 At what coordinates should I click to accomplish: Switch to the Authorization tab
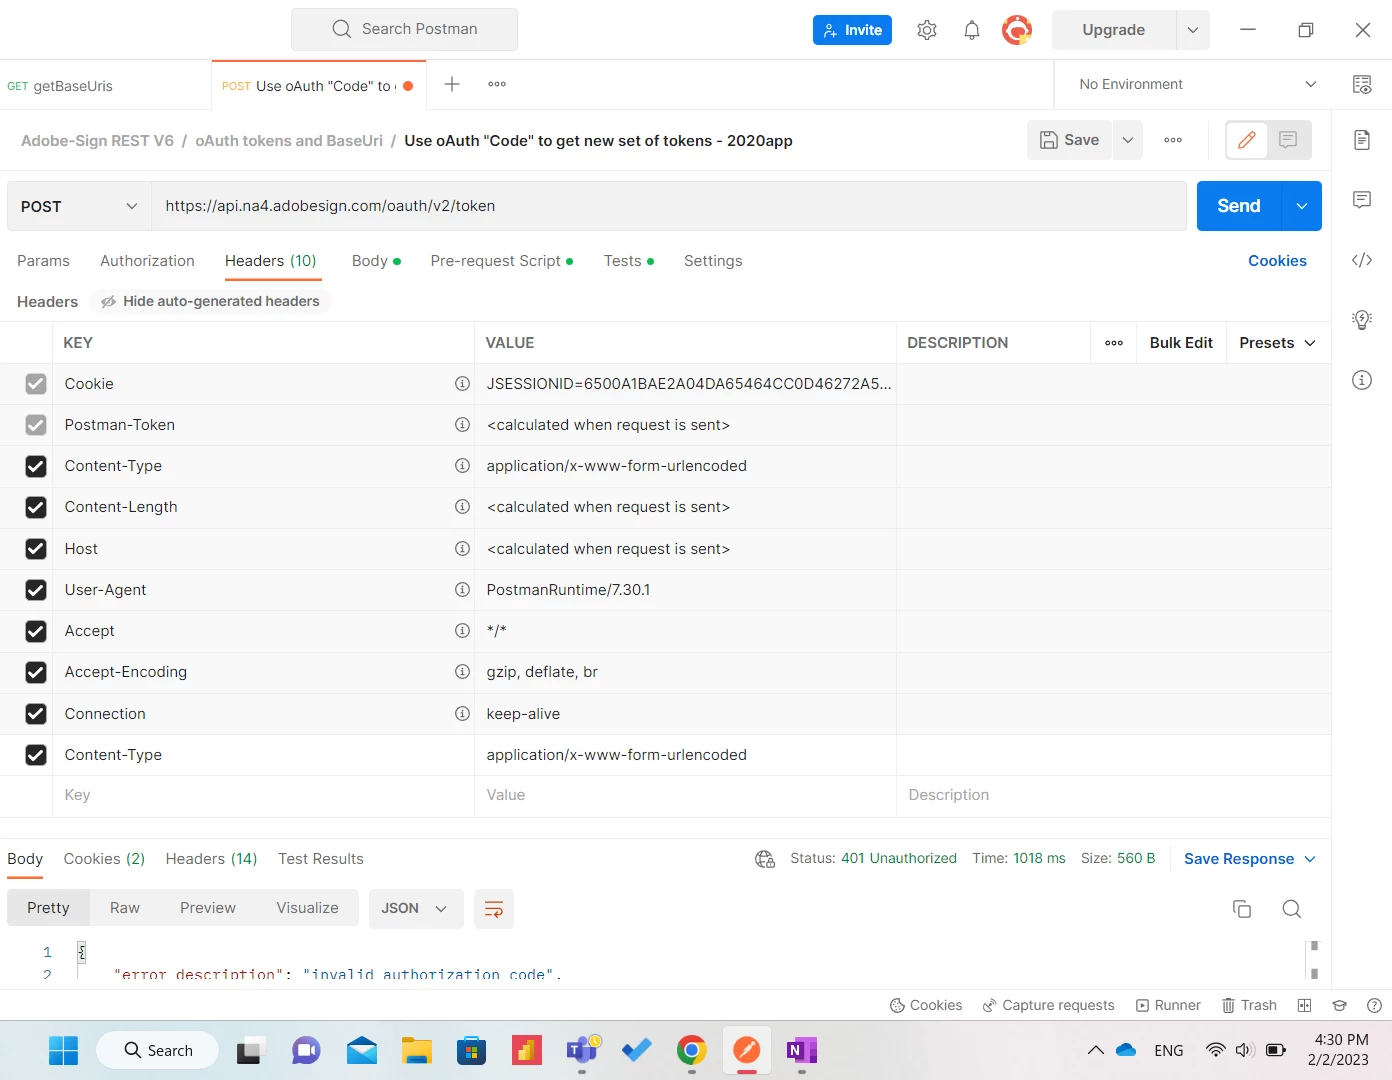click(x=147, y=261)
